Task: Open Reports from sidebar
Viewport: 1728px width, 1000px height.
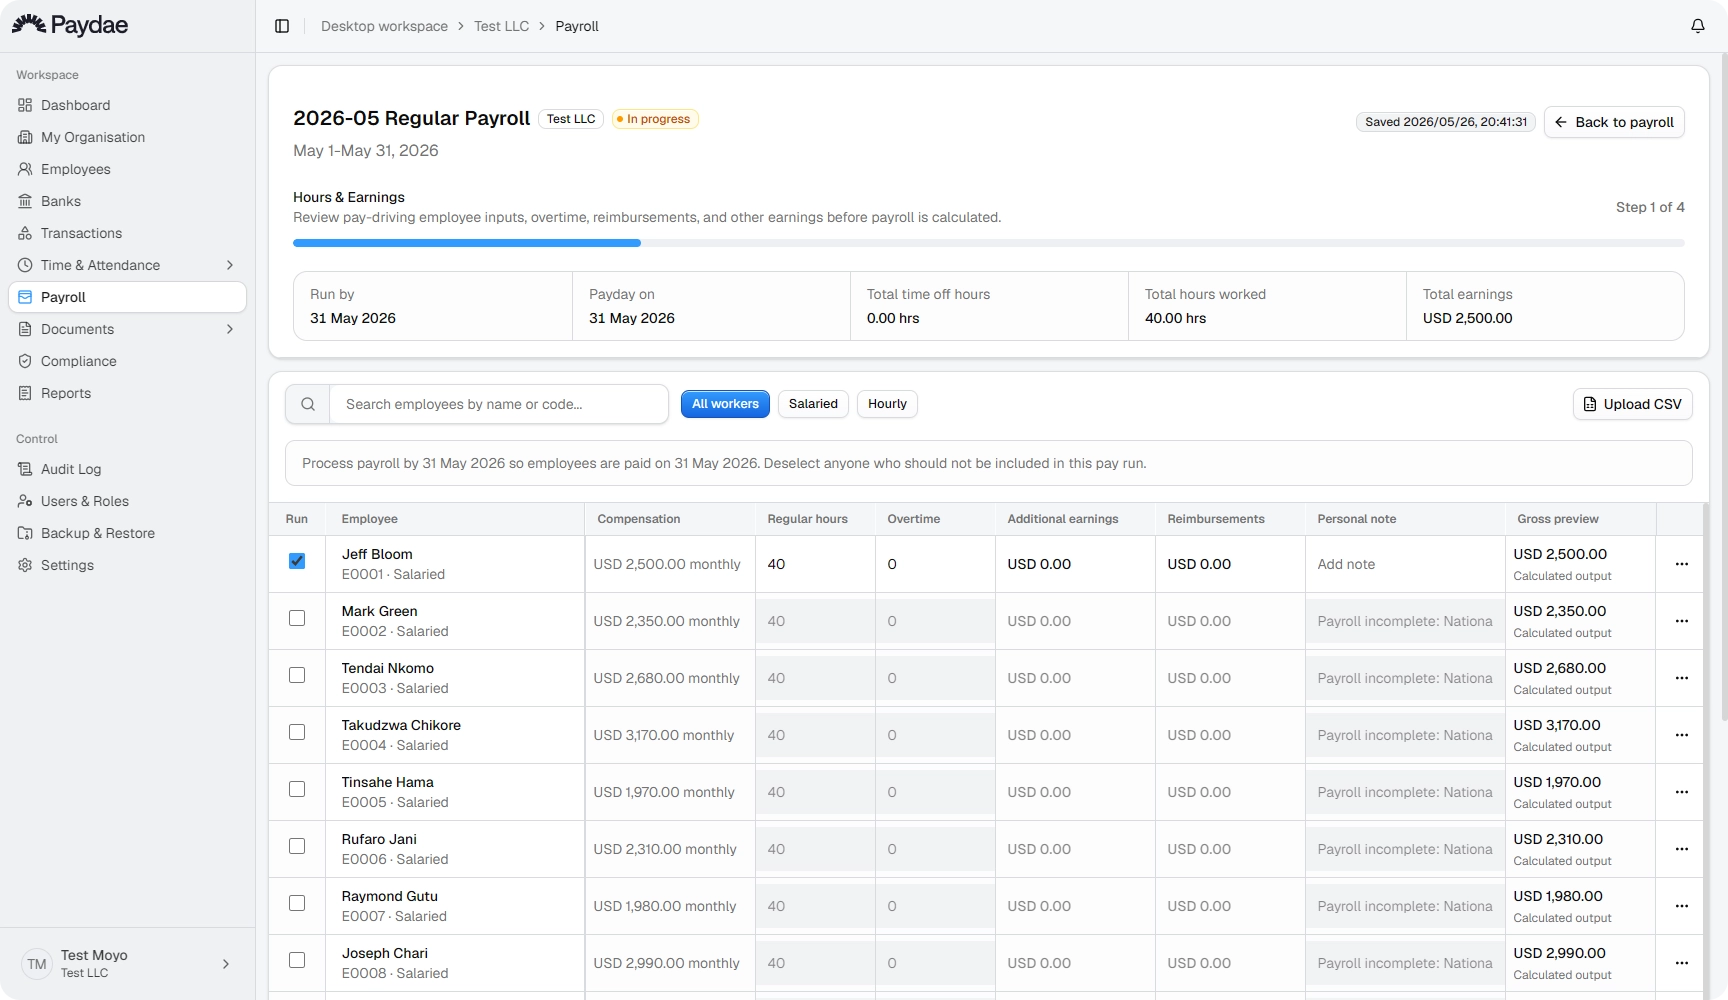Action: 127,393
